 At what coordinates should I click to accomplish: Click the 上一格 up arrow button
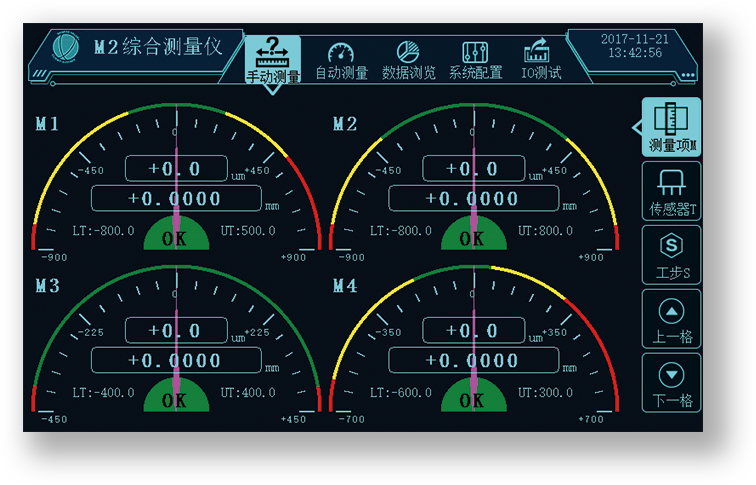click(x=672, y=319)
